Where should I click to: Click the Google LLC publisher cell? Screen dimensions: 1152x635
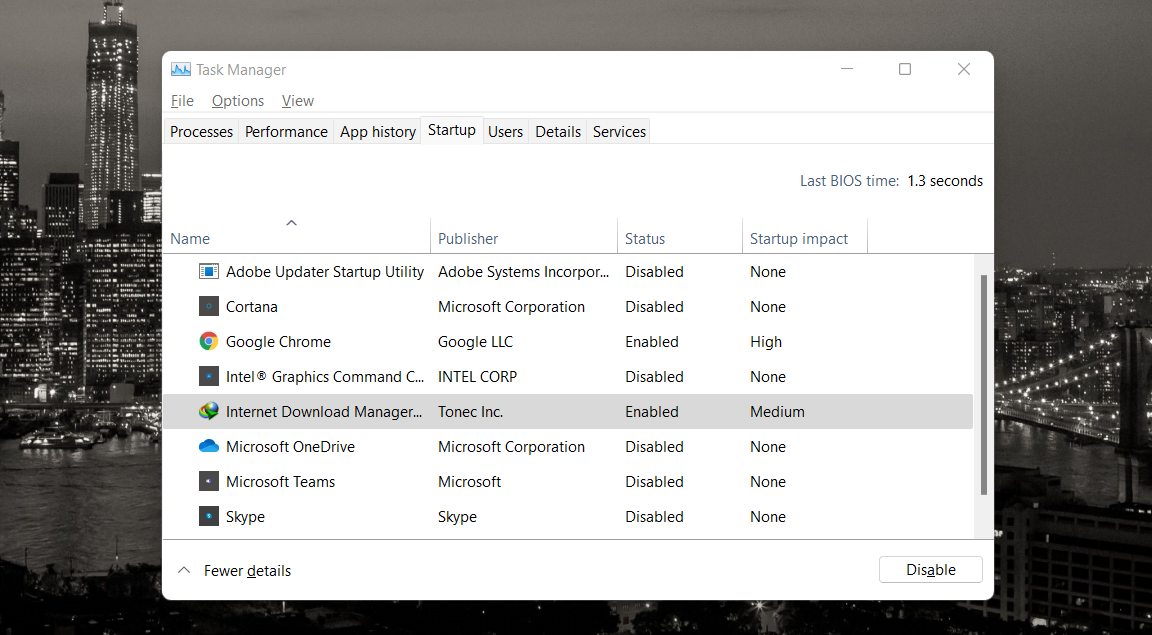(x=475, y=342)
